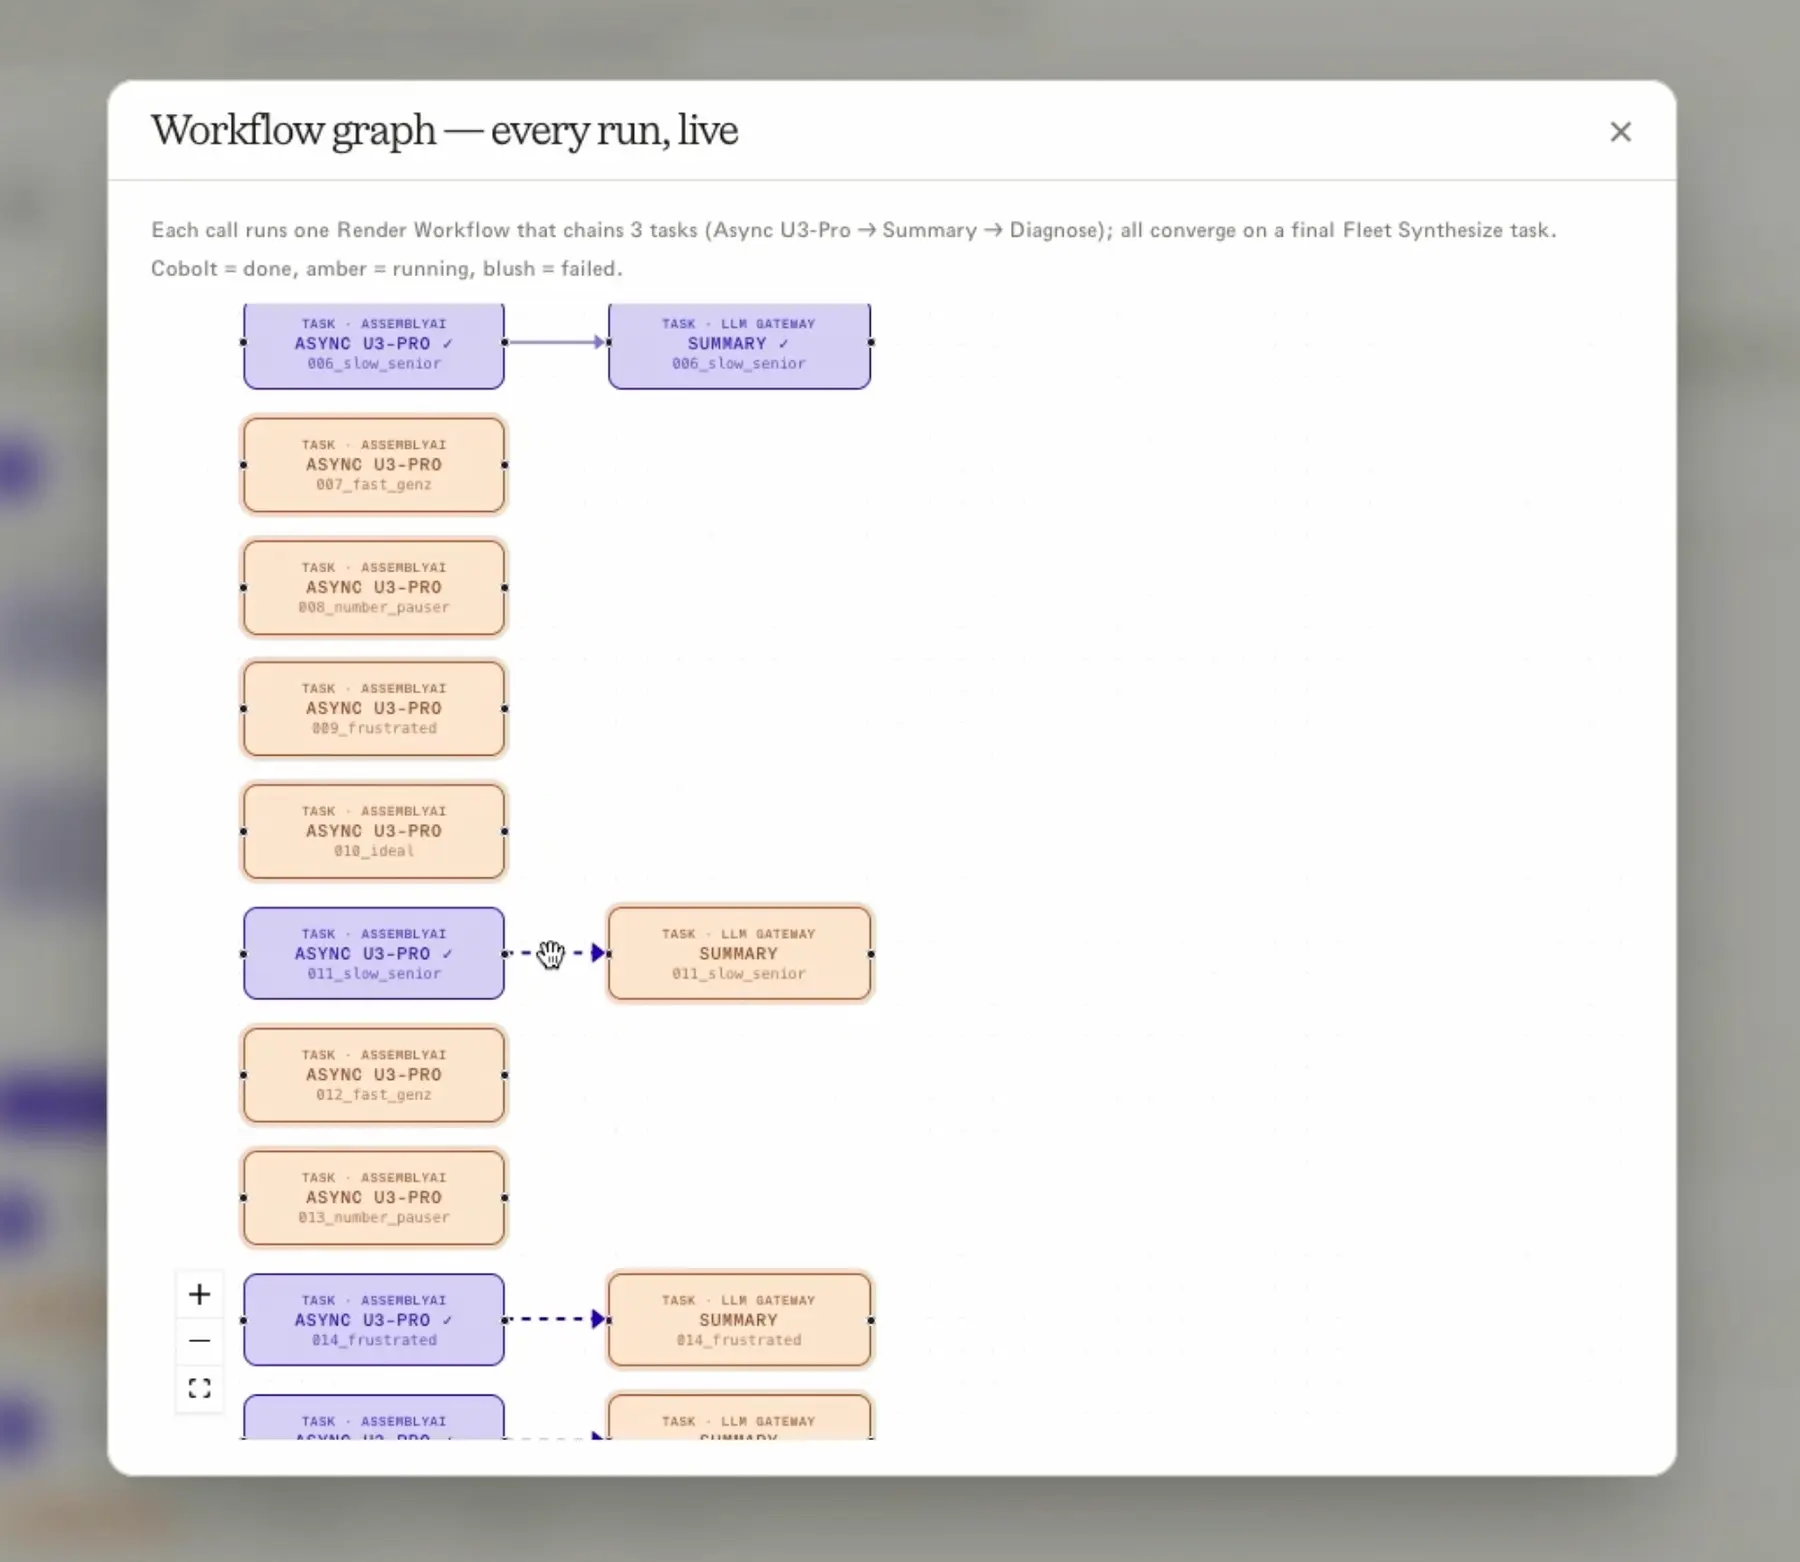Fit graph to view with frame icon
The width and height of the screenshot is (1800, 1562).
(199, 1388)
